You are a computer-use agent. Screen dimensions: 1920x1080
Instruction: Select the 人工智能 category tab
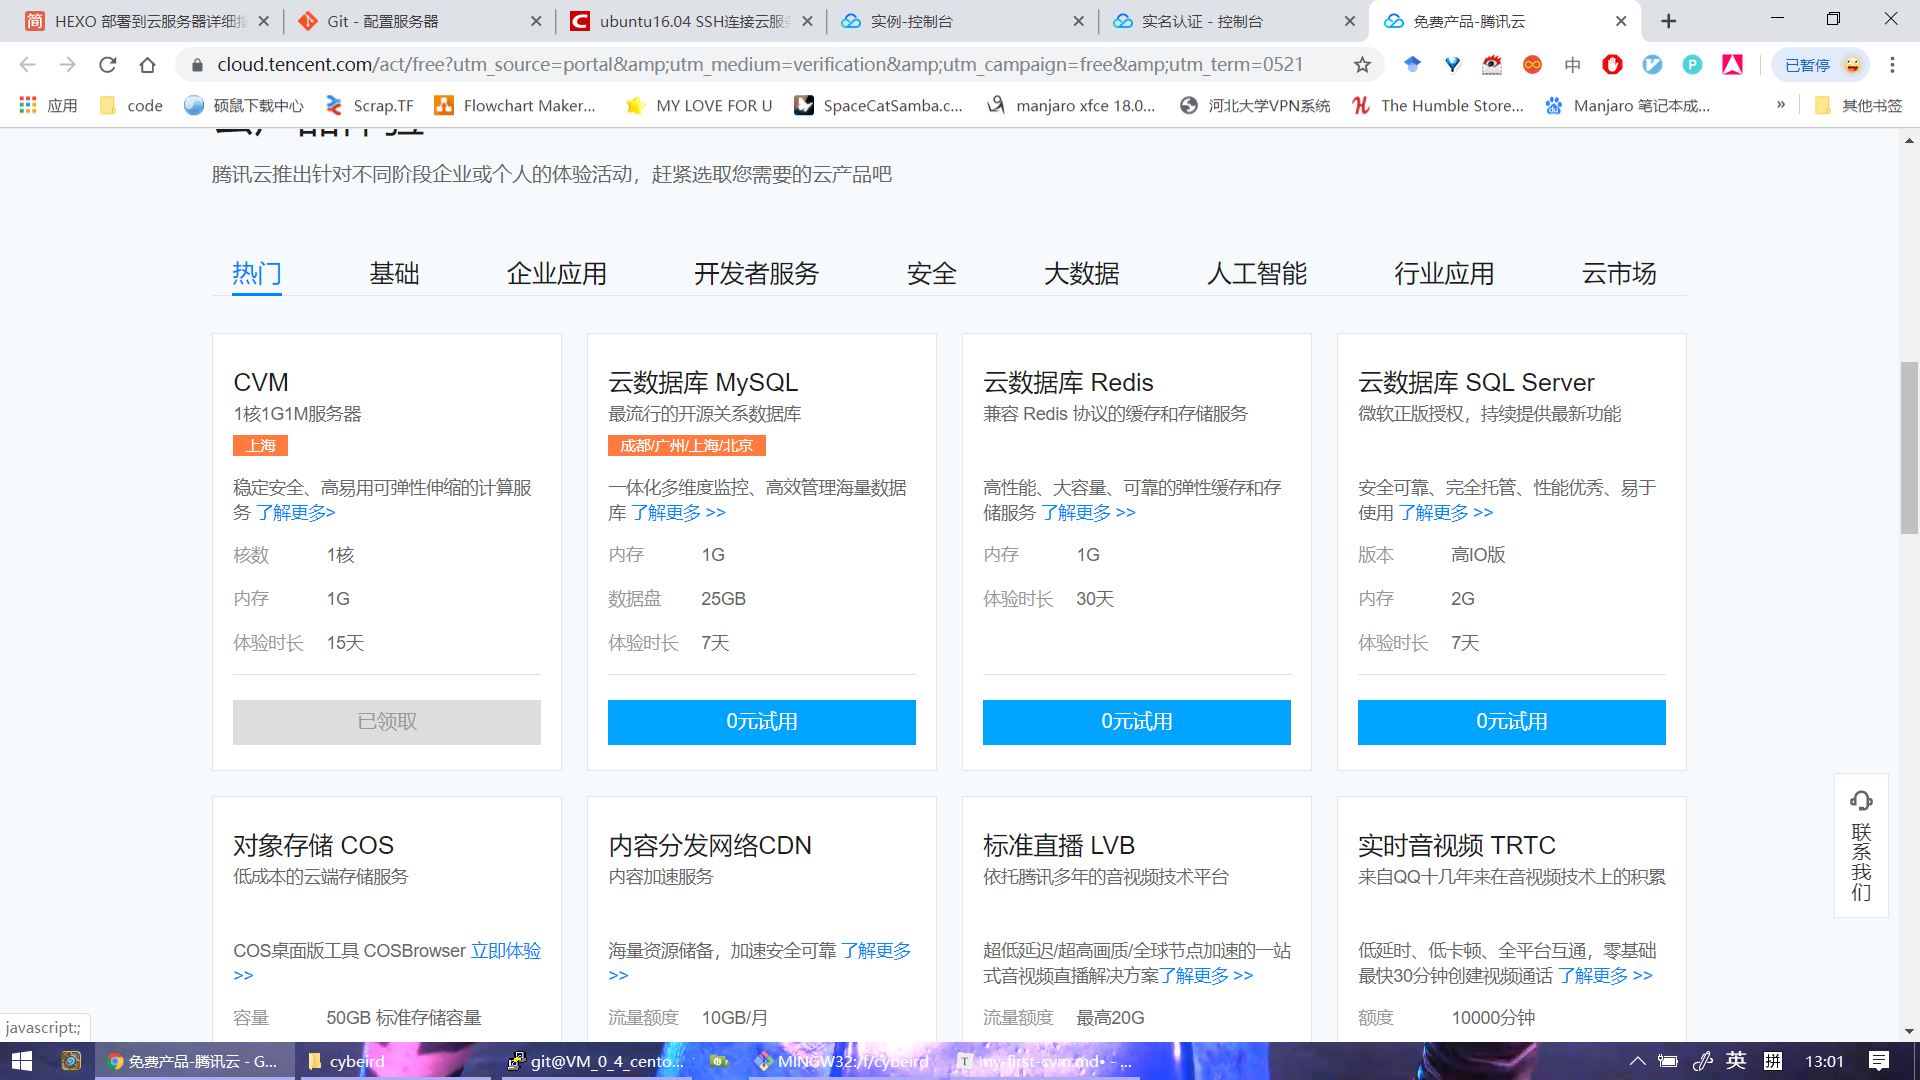coord(1256,273)
